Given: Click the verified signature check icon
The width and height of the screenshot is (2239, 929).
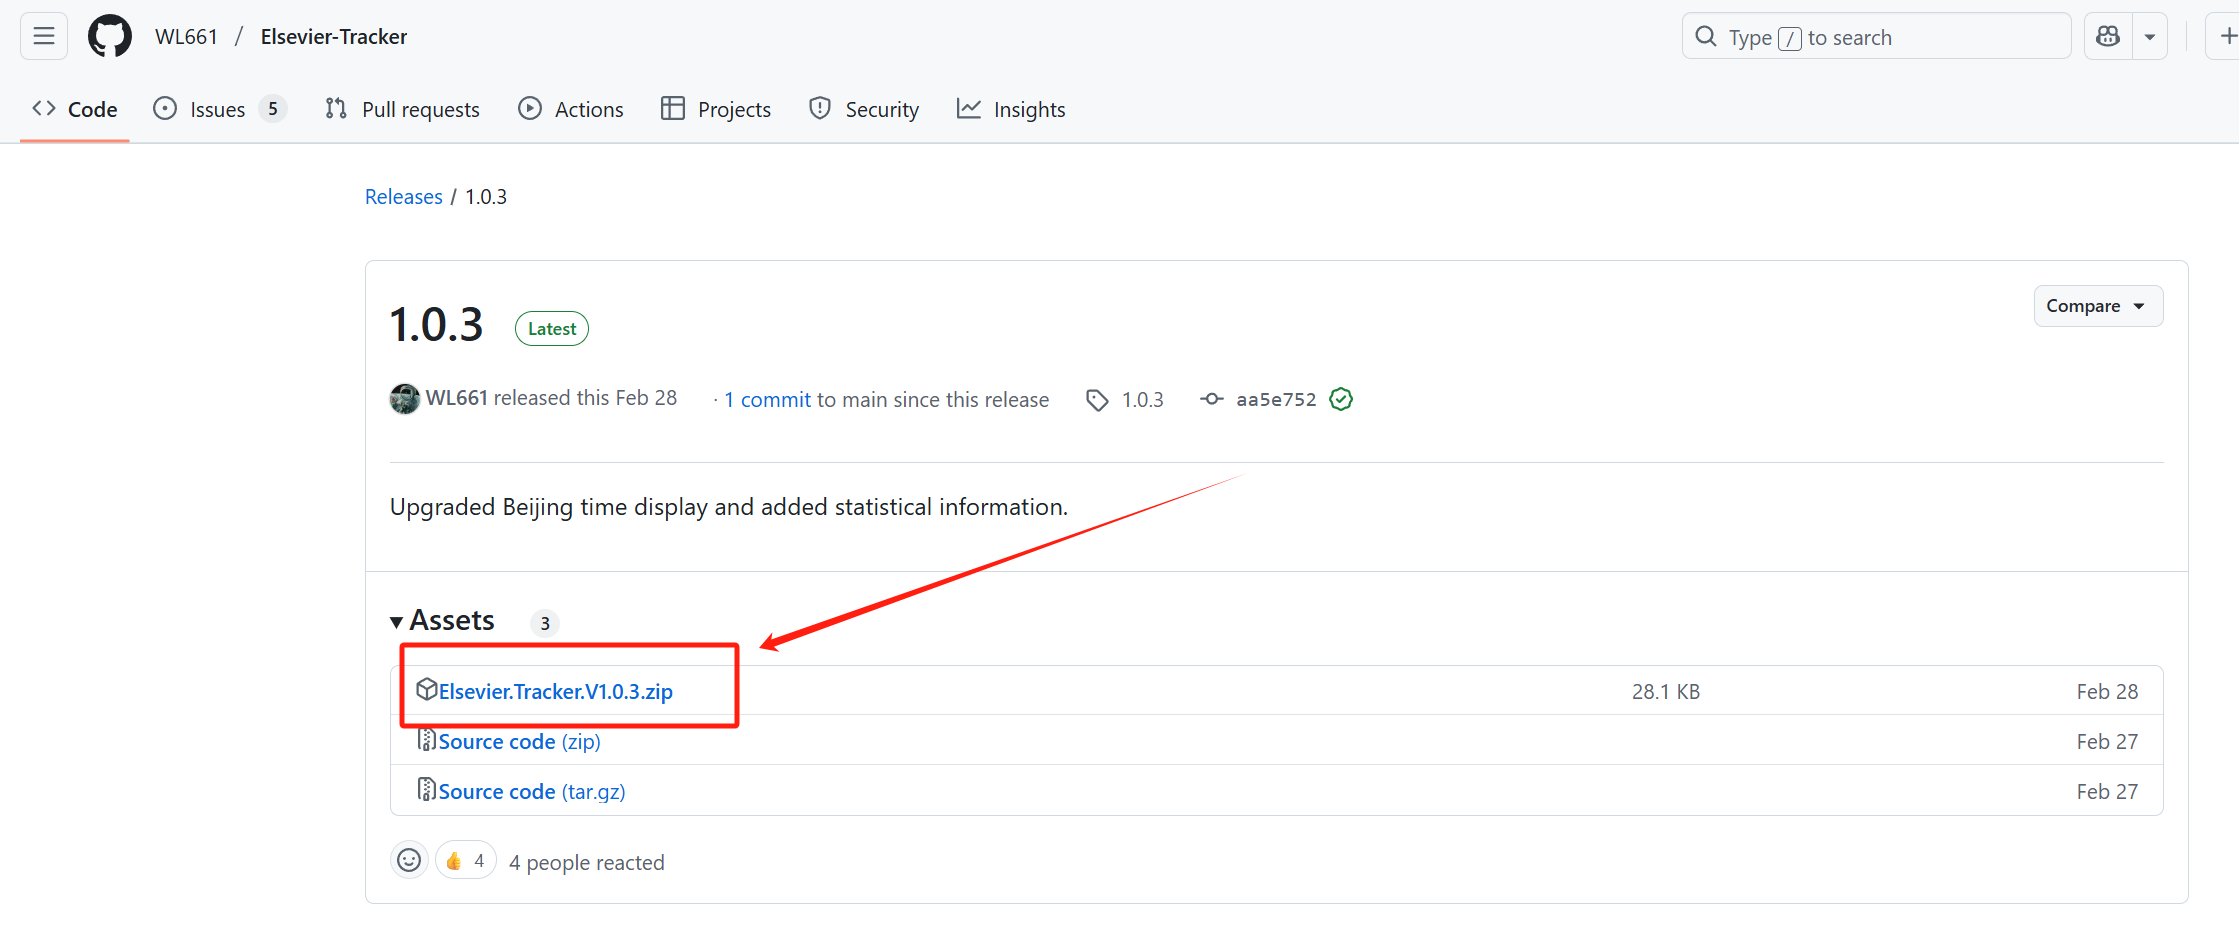Looking at the screenshot, I should 1341,399.
